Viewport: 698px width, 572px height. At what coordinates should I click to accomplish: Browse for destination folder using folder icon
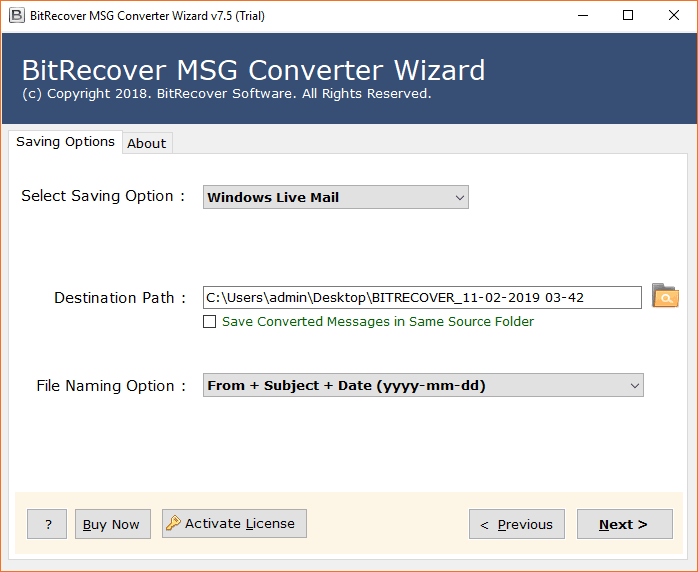click(x=664, y=296)
